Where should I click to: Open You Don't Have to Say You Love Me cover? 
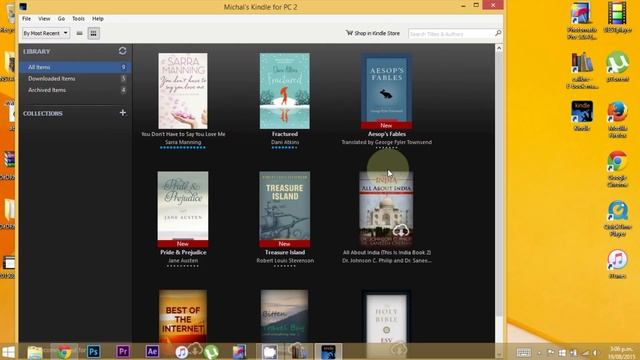coord(183,91)
